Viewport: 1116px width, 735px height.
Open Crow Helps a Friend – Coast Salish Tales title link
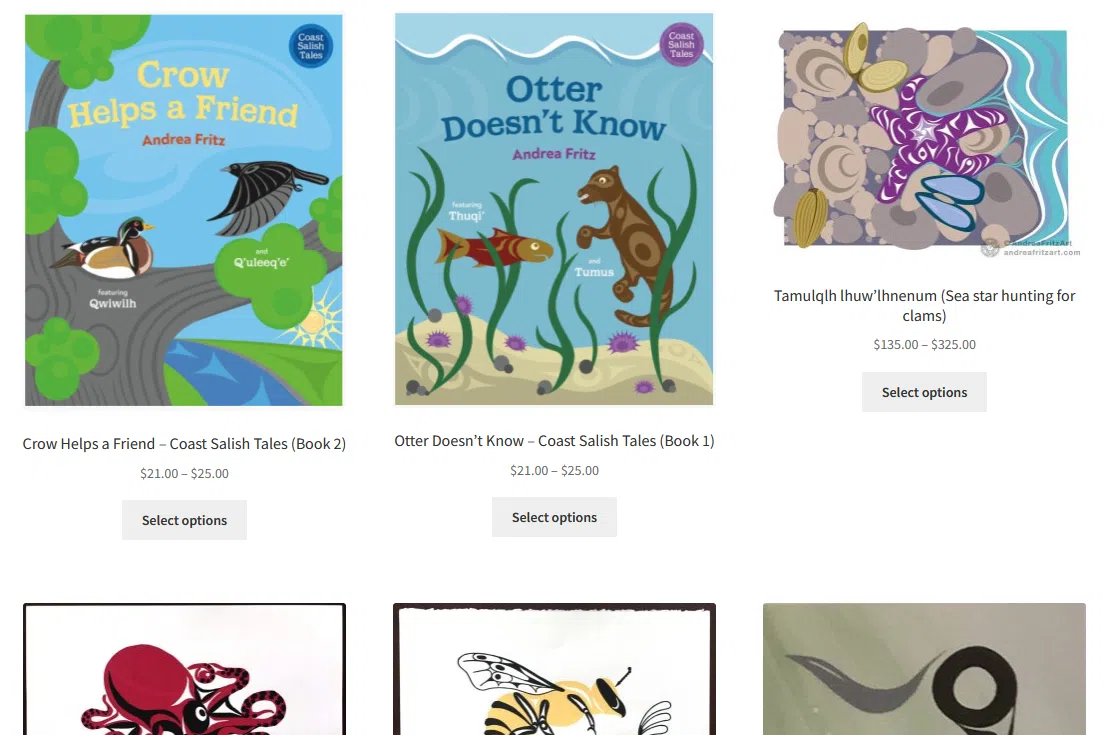pyautogui.click(x=184, y=444)
